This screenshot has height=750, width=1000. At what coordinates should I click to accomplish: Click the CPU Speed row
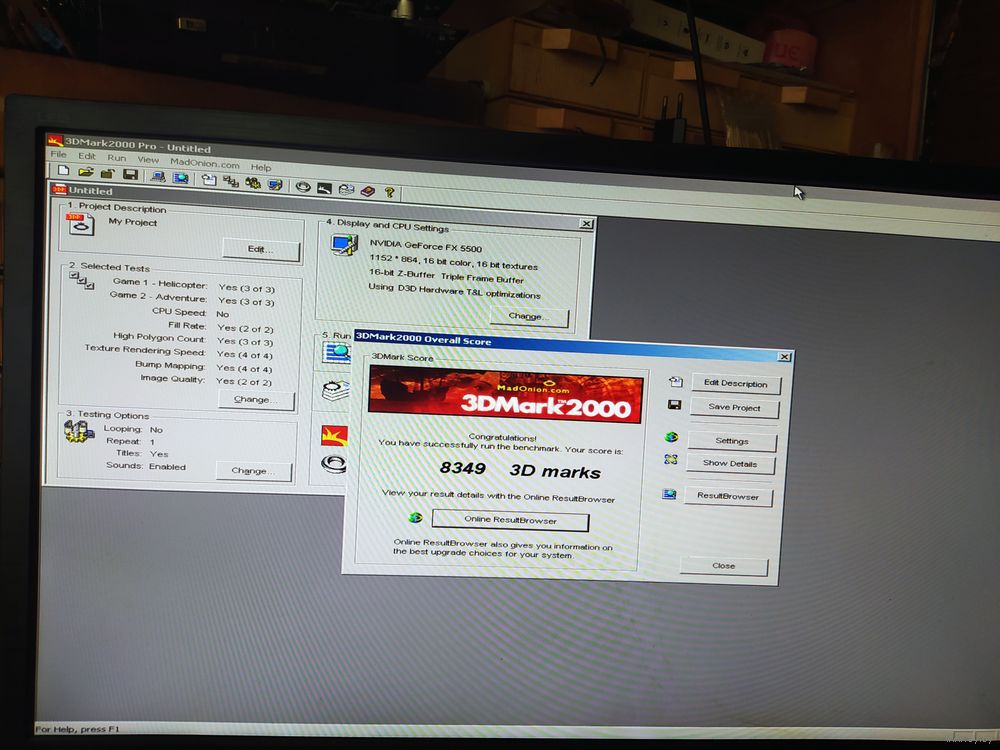click(x=190, y=312)
